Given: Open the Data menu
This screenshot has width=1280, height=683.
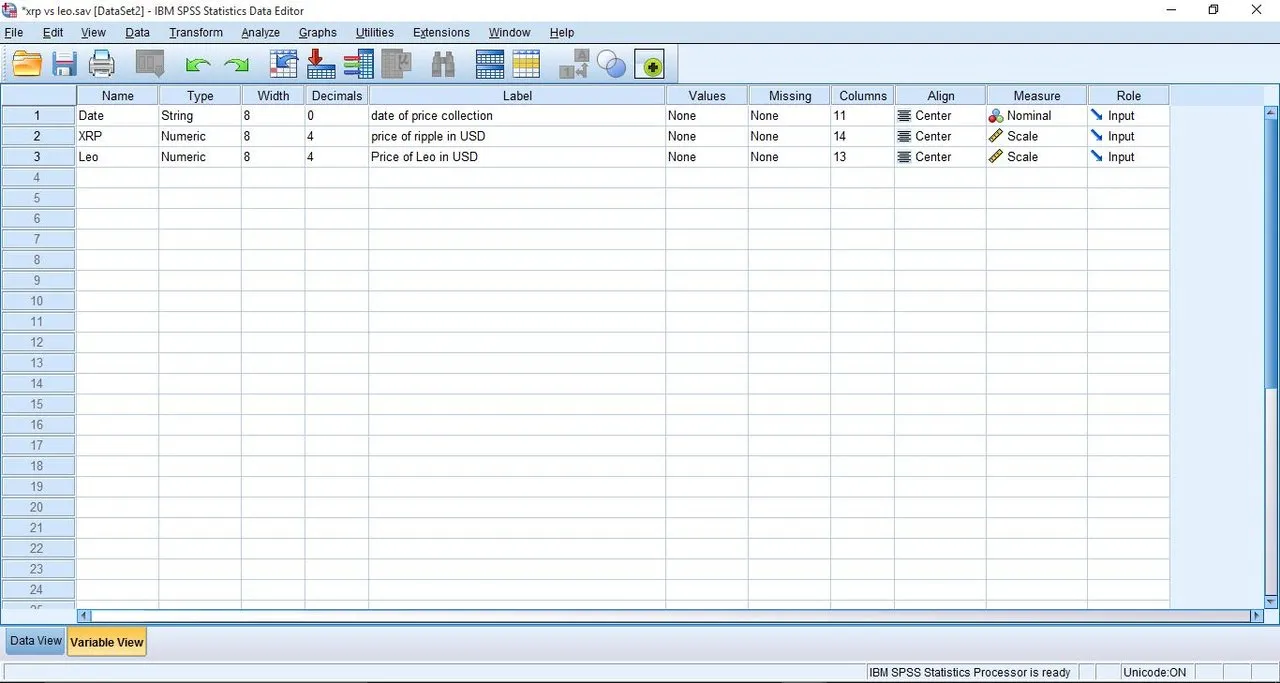Looking at the screenshot, I should [x=137, y=32].
